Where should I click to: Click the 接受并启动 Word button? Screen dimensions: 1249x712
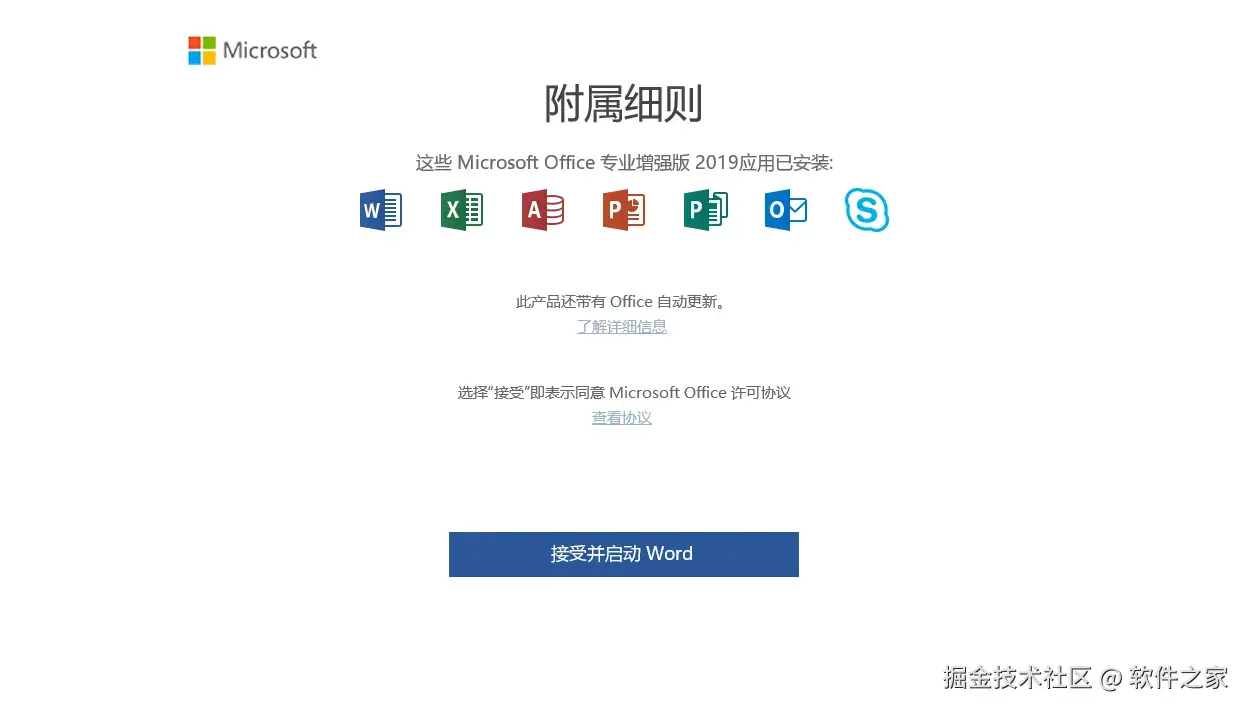[624, 554]
